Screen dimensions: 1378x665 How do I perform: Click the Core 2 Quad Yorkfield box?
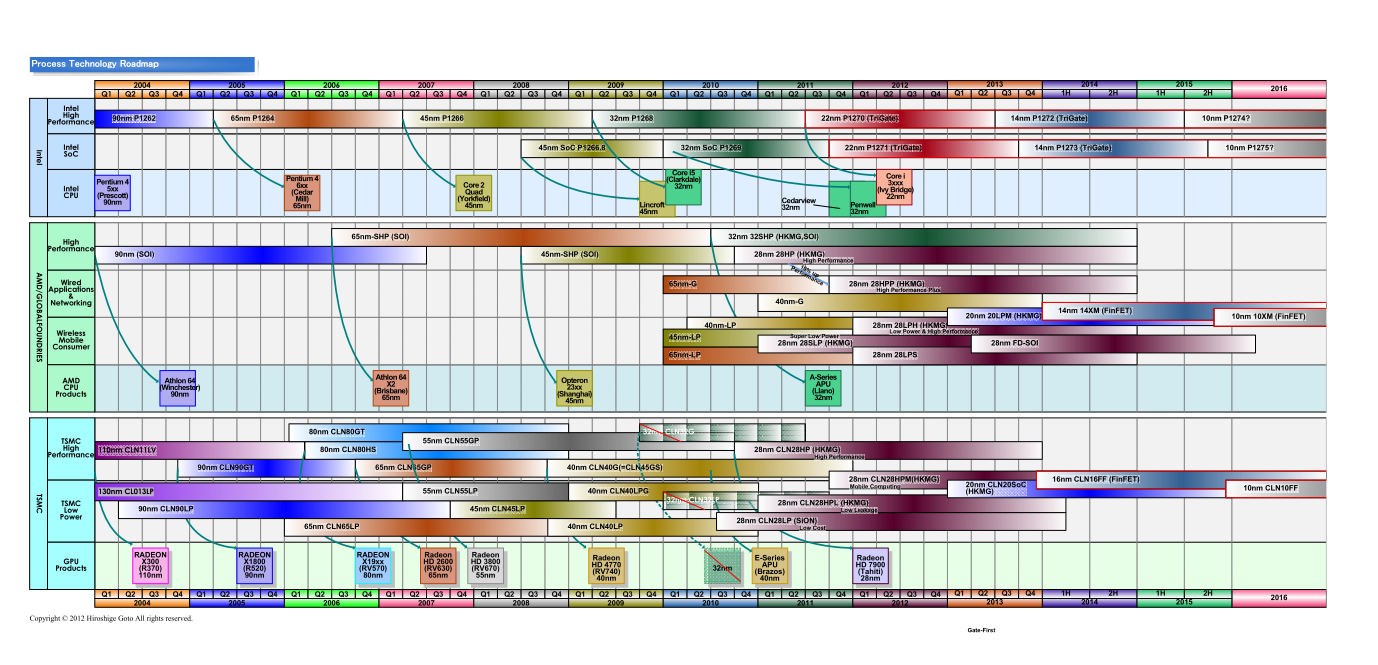point(473,193)
